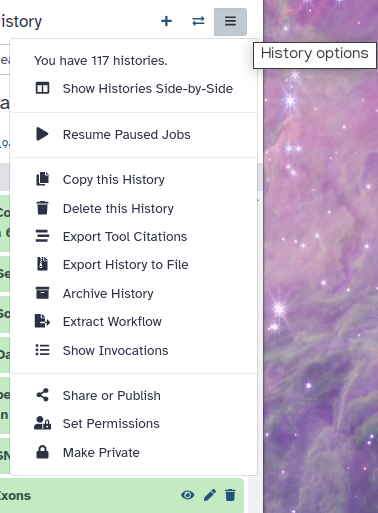Click the Export History to File icon

pyautogui.click(x=42, y=264)
